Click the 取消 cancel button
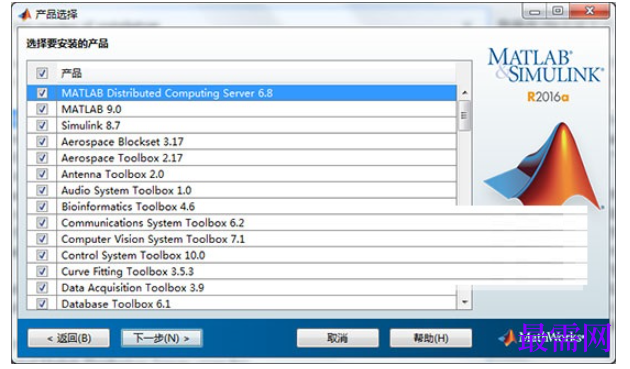Viewport: 630px width, 369px height. (x=338, y=338)
